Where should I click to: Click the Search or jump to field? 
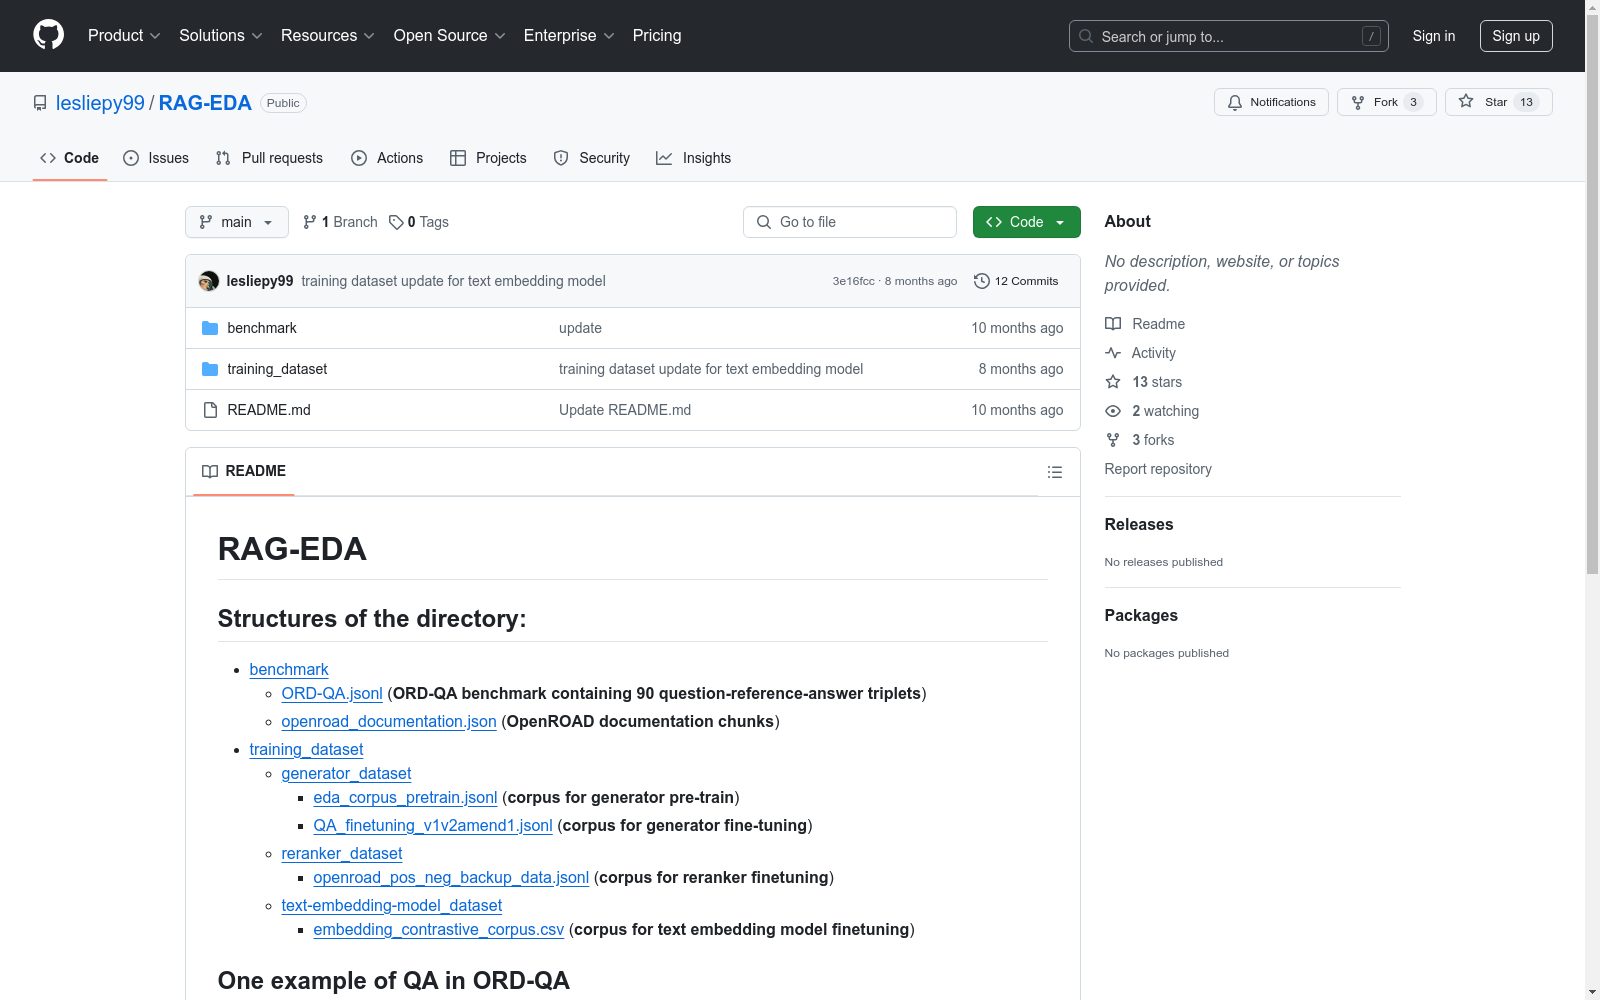pos(1229,36)
